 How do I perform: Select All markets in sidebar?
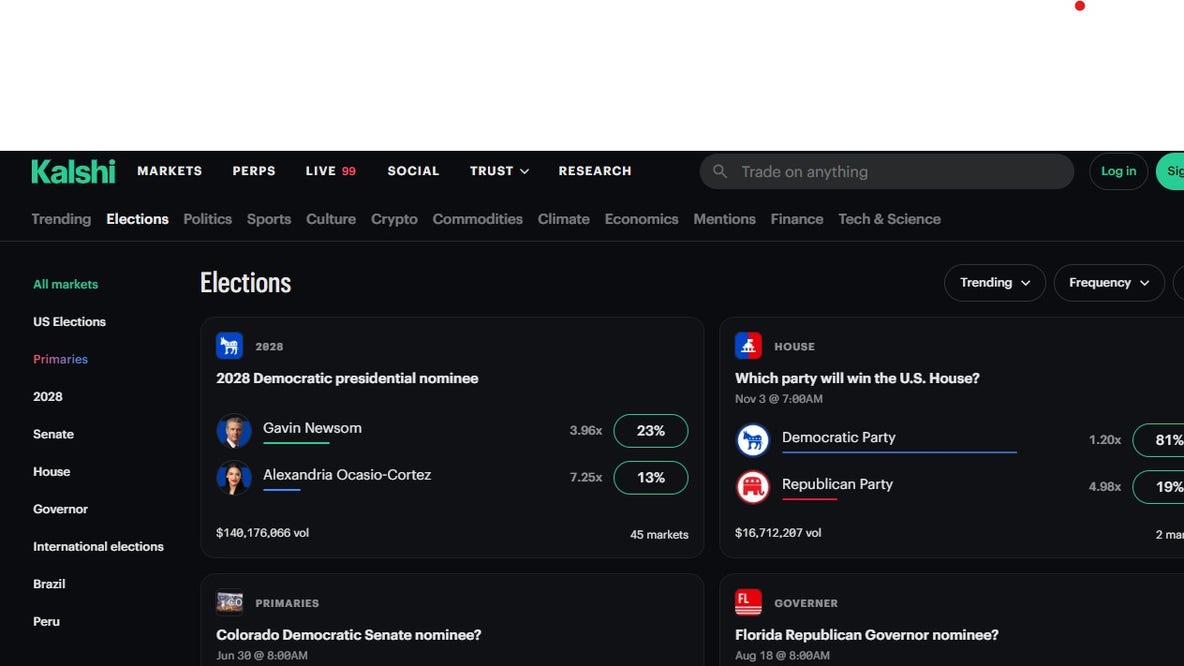66,285
